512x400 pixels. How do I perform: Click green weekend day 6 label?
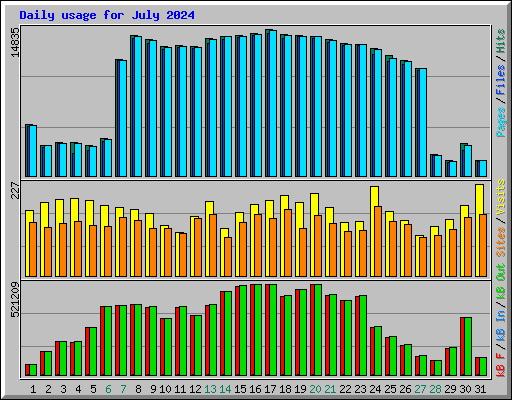pos(108,389)
